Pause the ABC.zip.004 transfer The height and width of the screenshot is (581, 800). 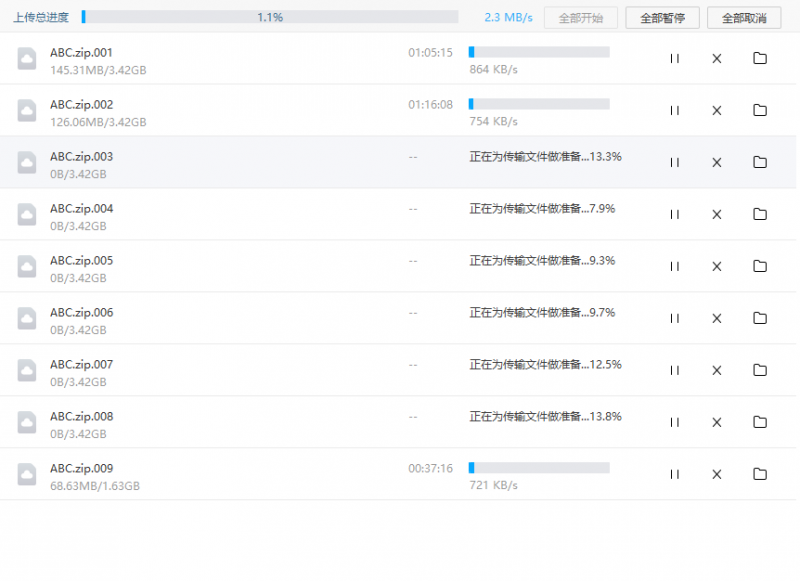click(x=674, y=214)
